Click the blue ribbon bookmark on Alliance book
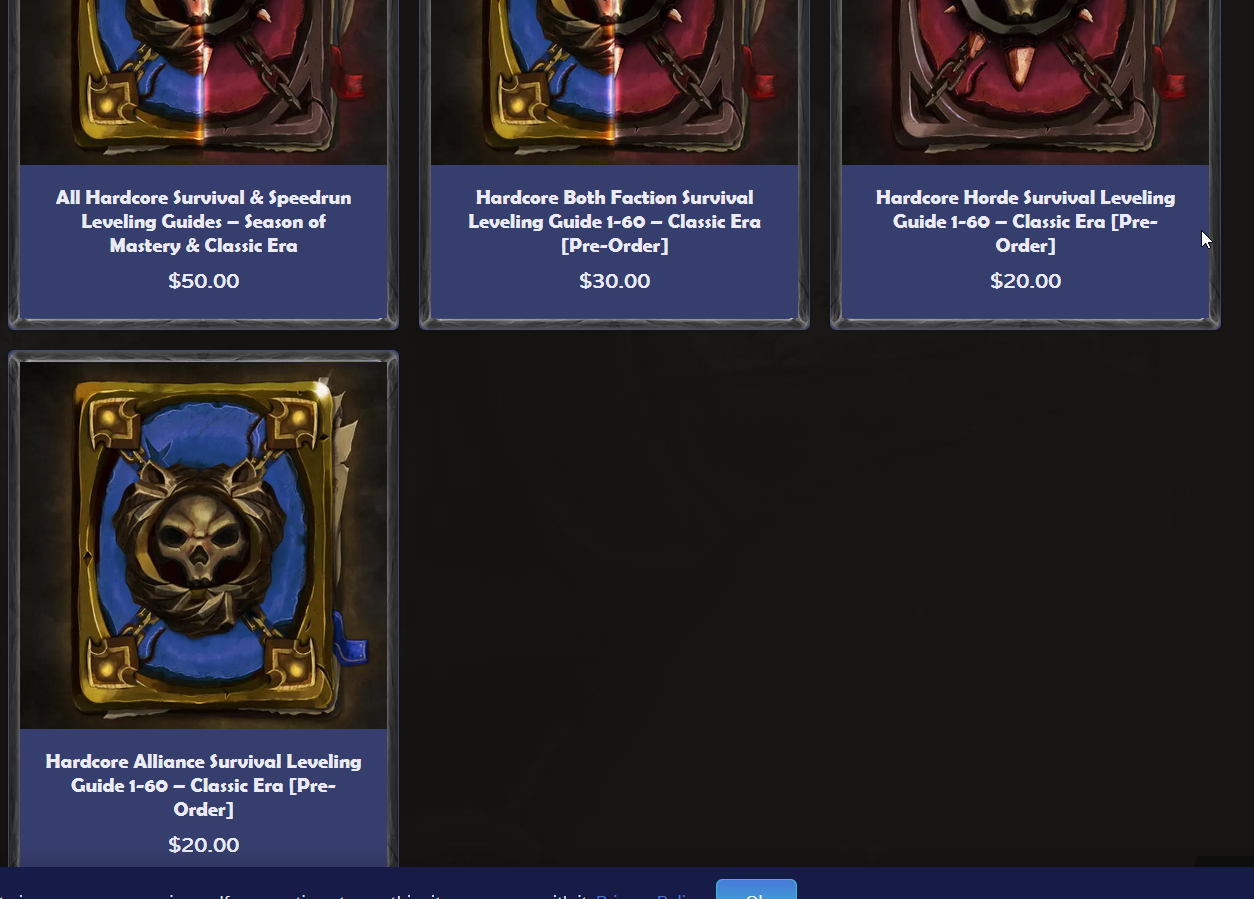Screen dimensions: 1254x899 click(351, 638)
